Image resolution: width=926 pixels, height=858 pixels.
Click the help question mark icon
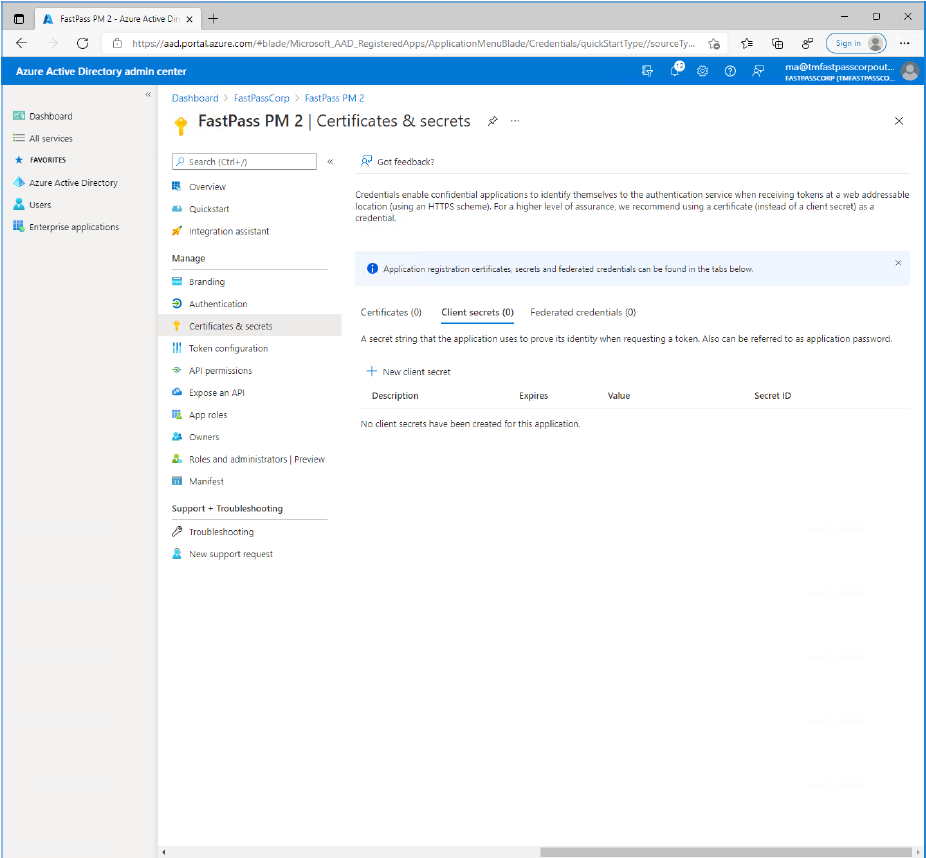(x=730, y=71)
